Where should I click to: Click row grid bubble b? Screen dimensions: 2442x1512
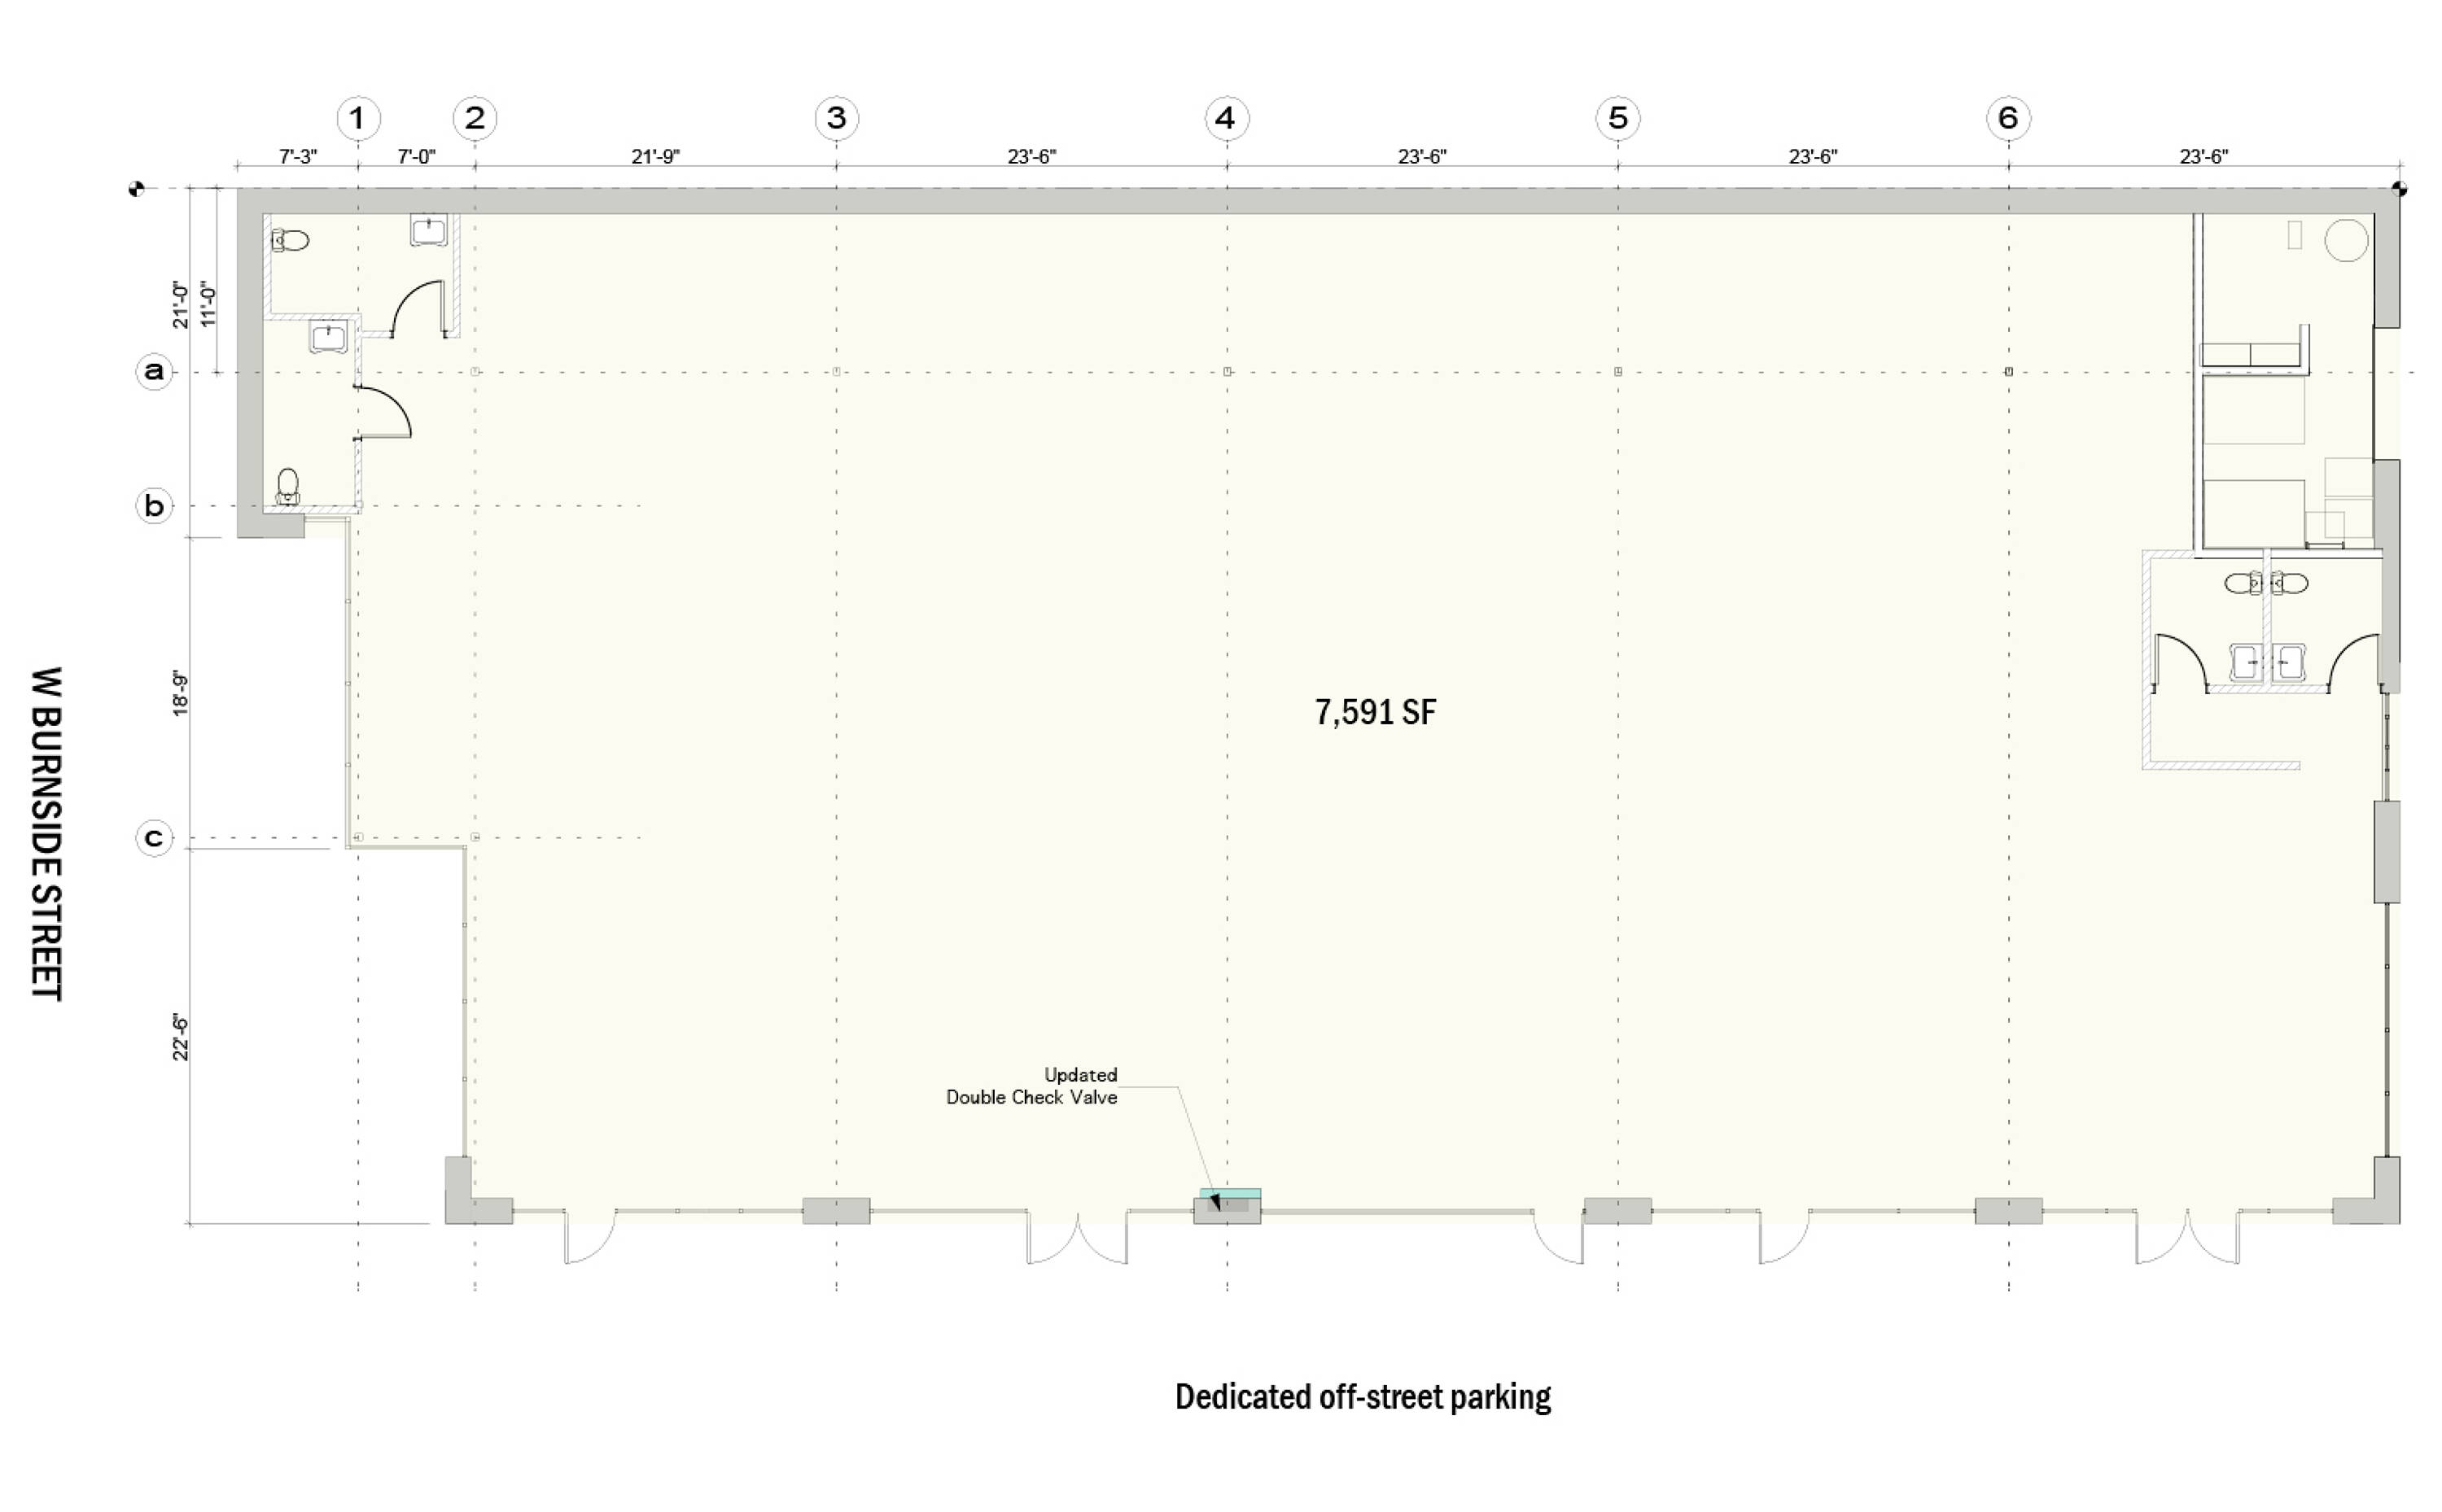tap(154, 505)
